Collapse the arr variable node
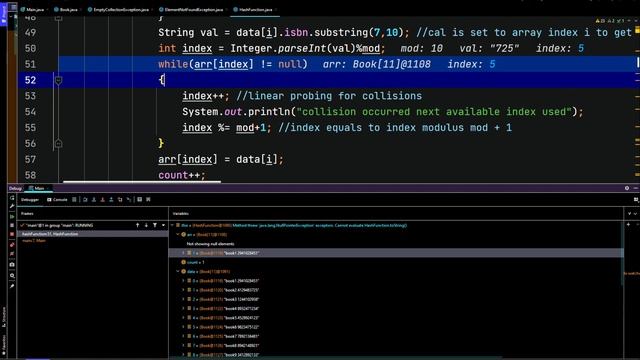Image resolution: width=640 pixels, height=360 pixels. point(178,235)
